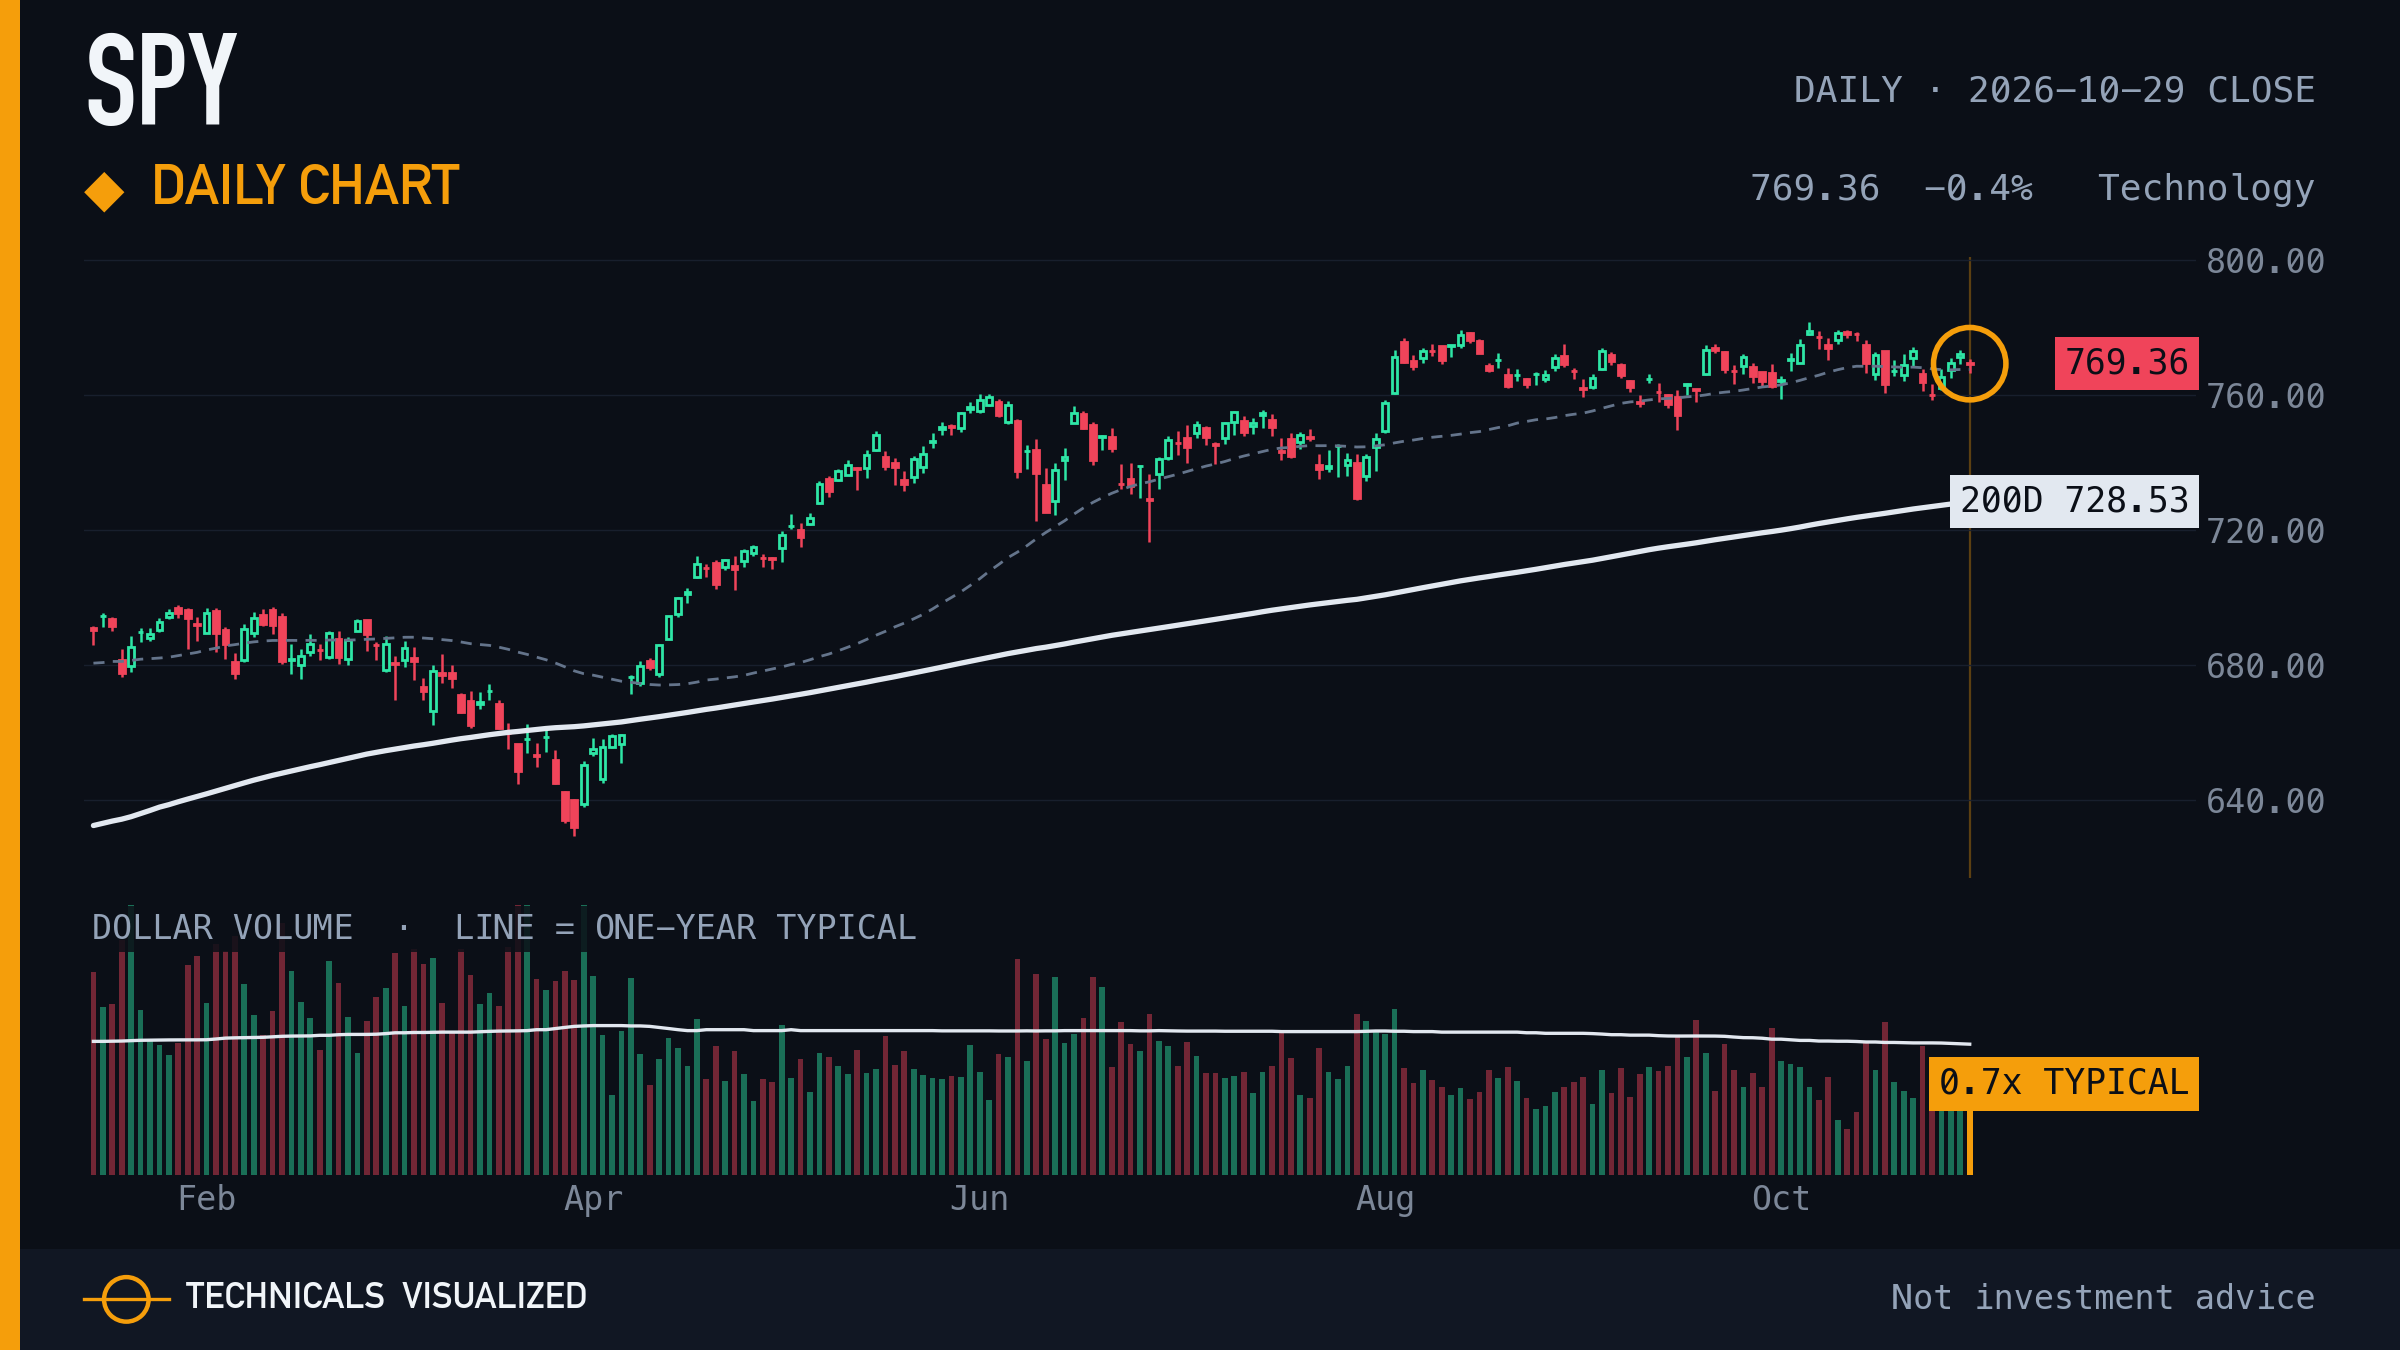Click the DOLLAR VOLUME label
This screenshot has width=2400, height=1350.
(x=222, y=928)
